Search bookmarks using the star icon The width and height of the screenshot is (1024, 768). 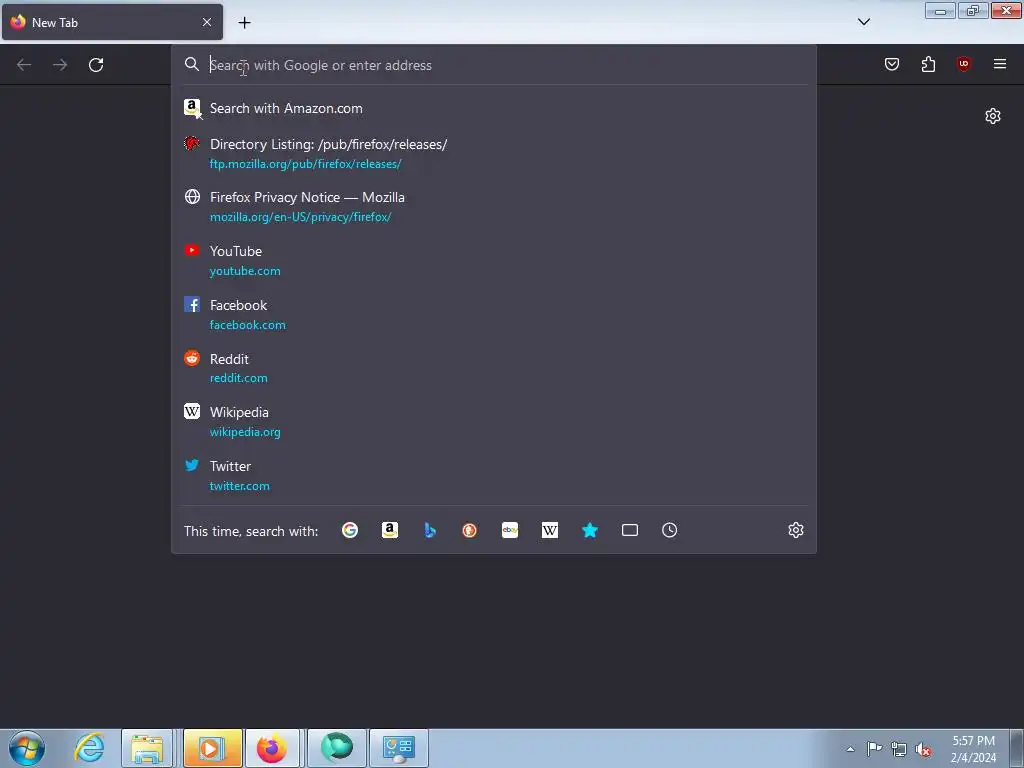coord(590,530)
